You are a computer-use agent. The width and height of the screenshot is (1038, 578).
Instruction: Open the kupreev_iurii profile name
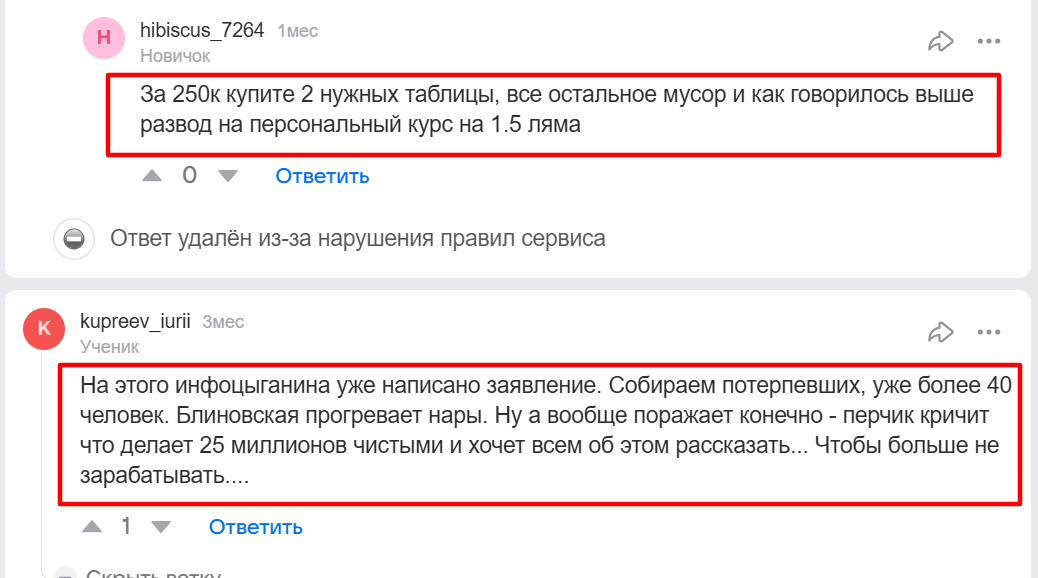[136, 322]
